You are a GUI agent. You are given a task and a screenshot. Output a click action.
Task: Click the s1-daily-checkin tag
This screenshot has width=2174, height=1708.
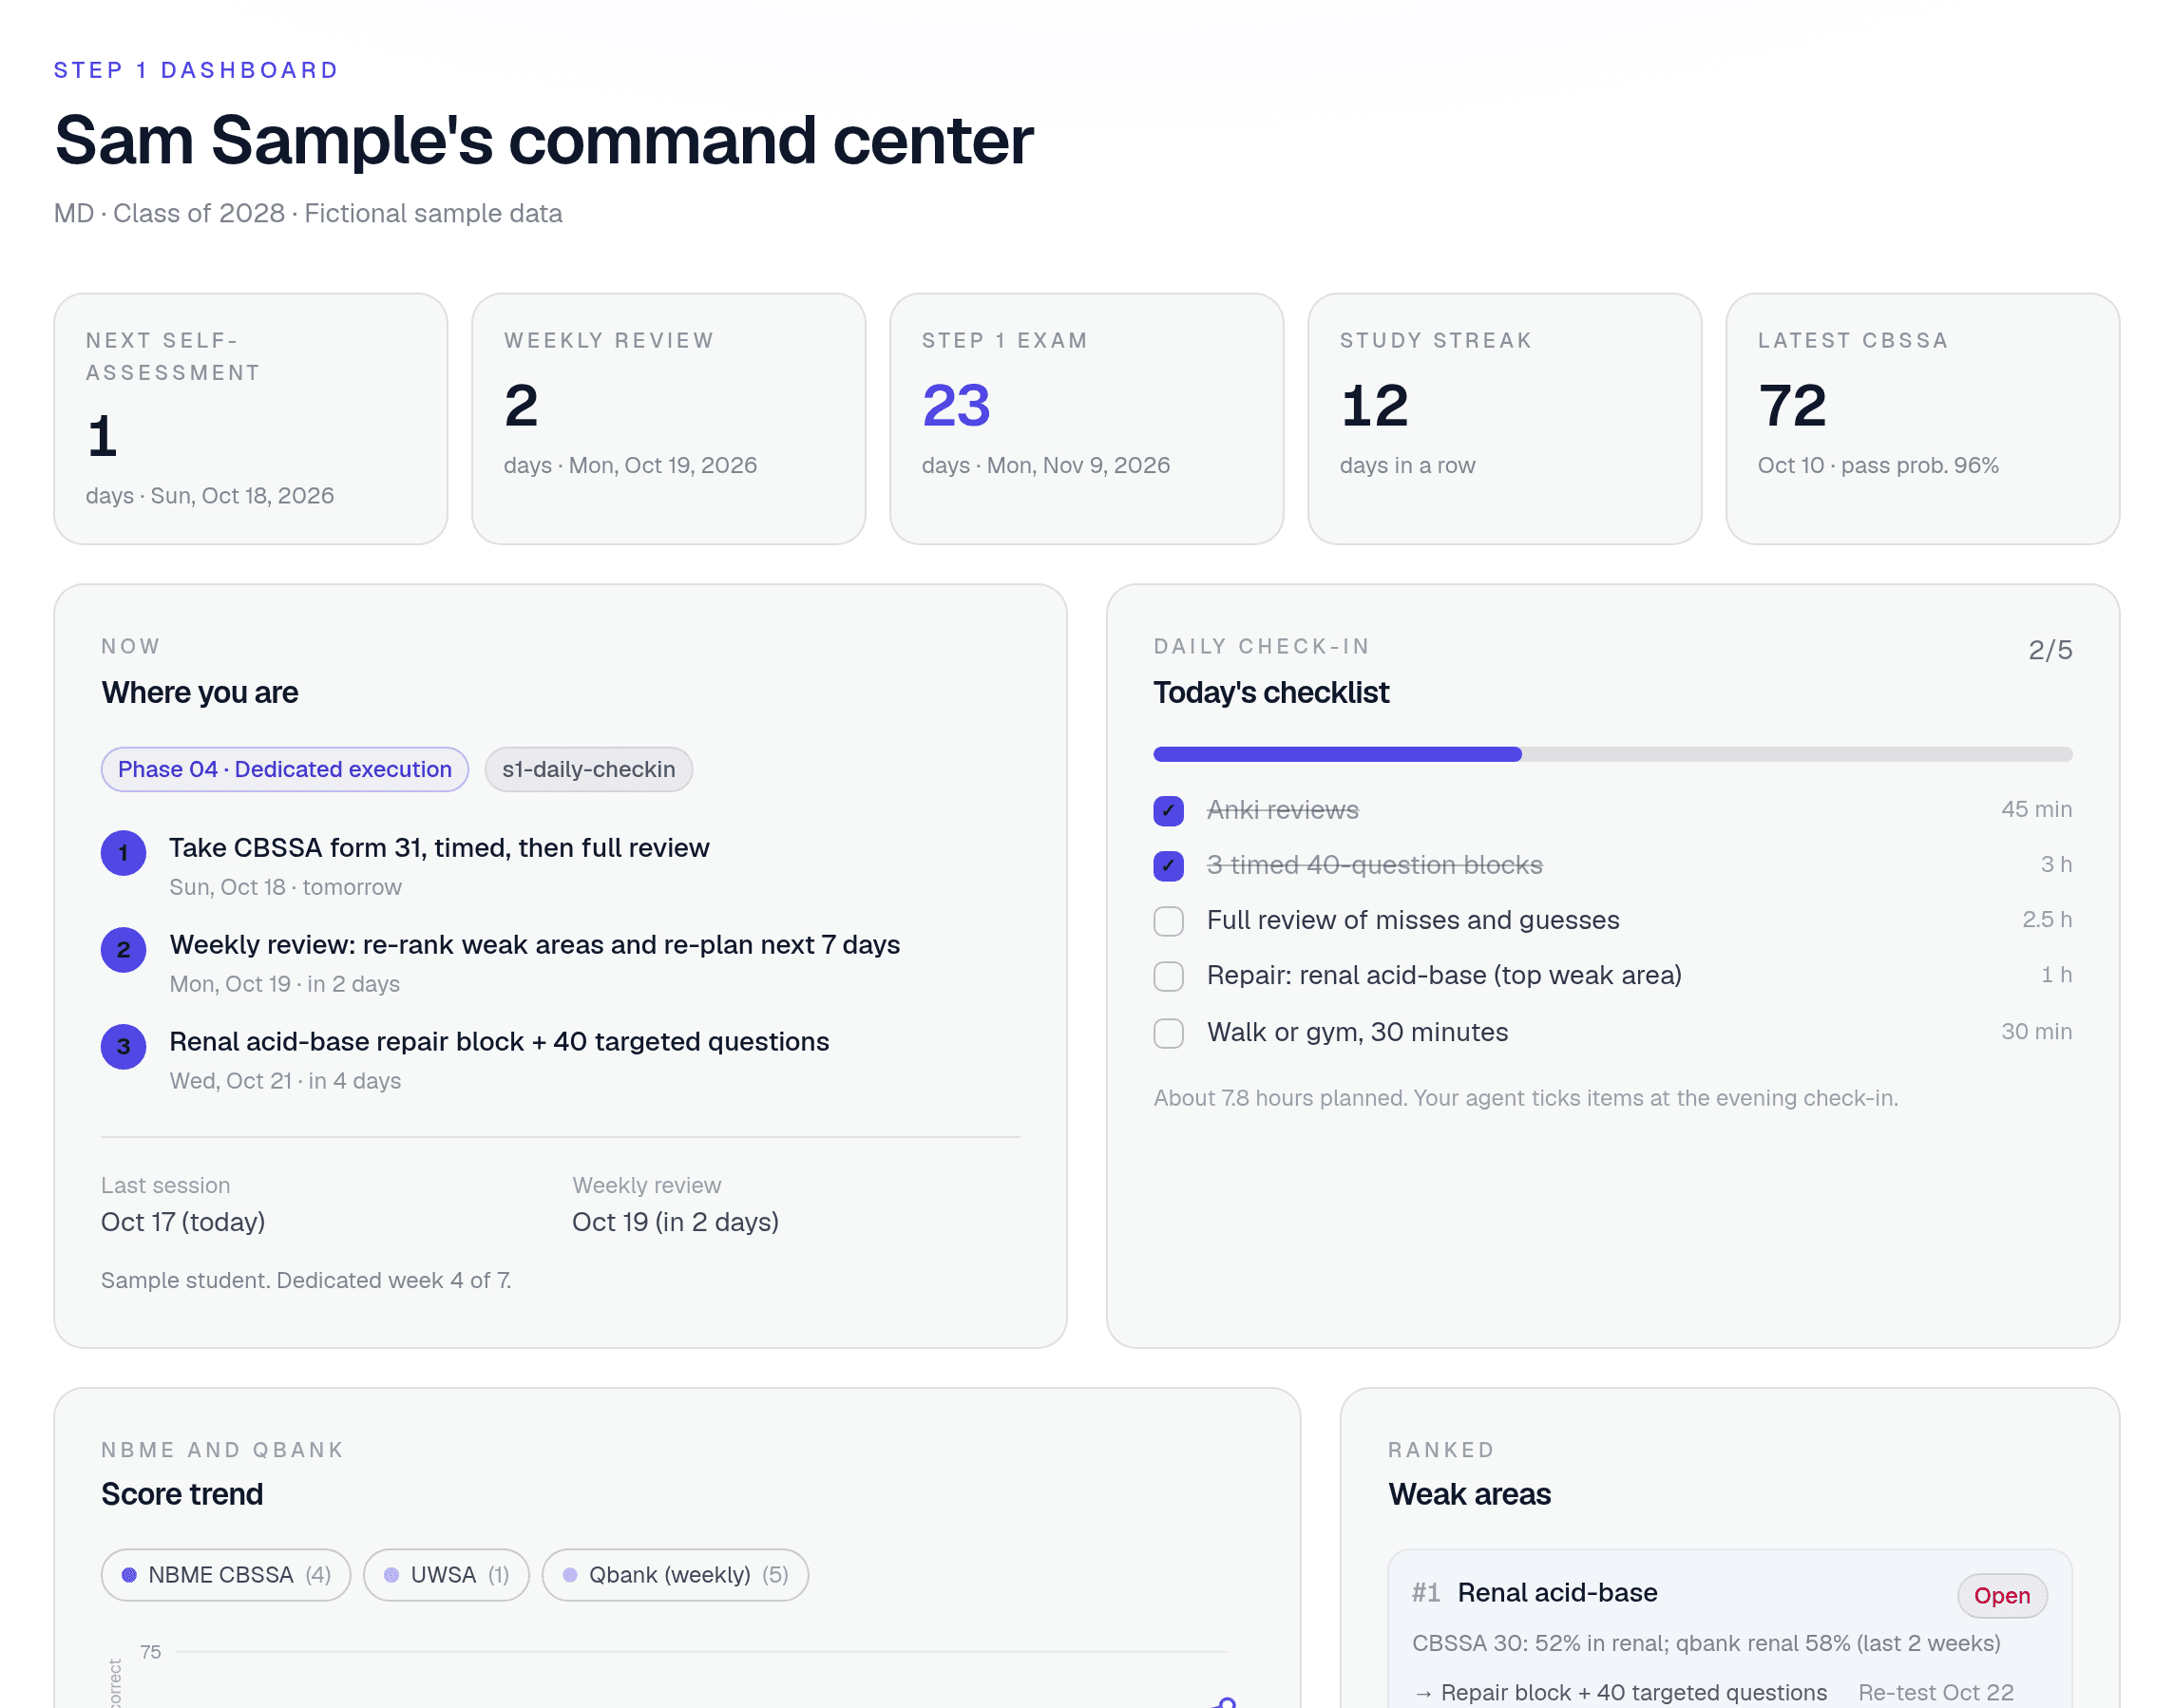[589, 769]
